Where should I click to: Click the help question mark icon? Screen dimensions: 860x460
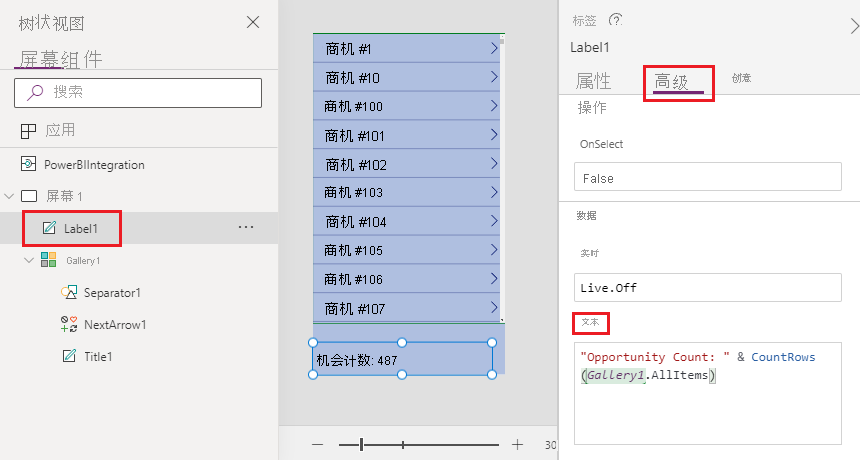pos(615,20)
